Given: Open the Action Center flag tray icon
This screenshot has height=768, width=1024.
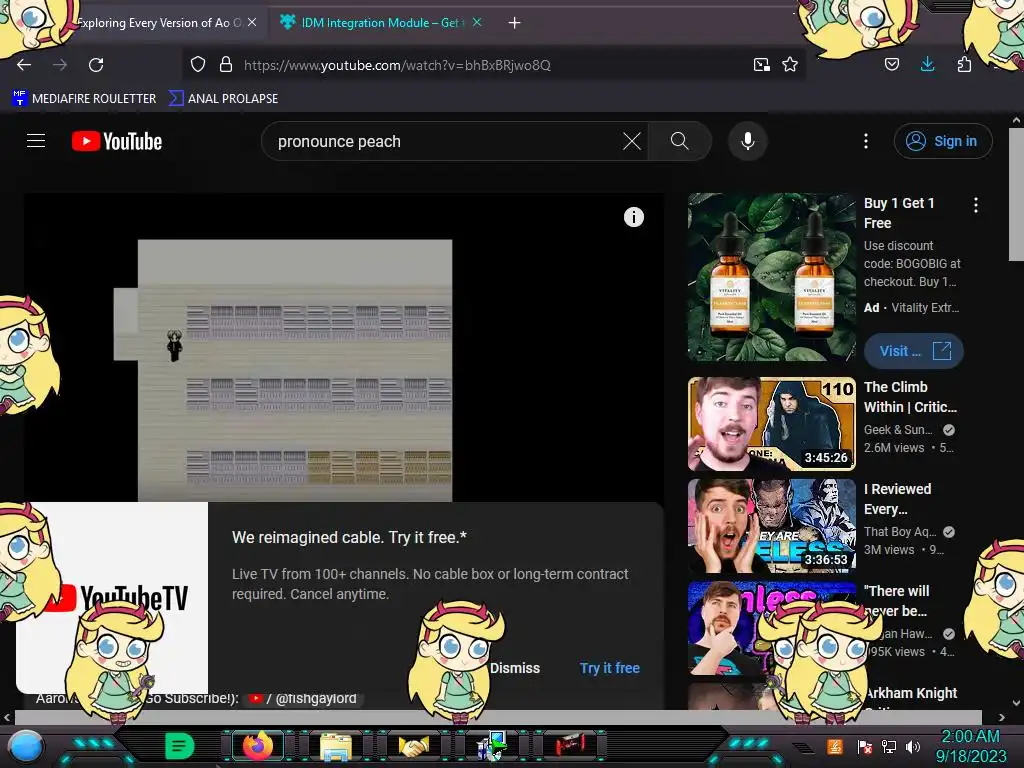Looking at the screenshot, I should coord(864,746).
